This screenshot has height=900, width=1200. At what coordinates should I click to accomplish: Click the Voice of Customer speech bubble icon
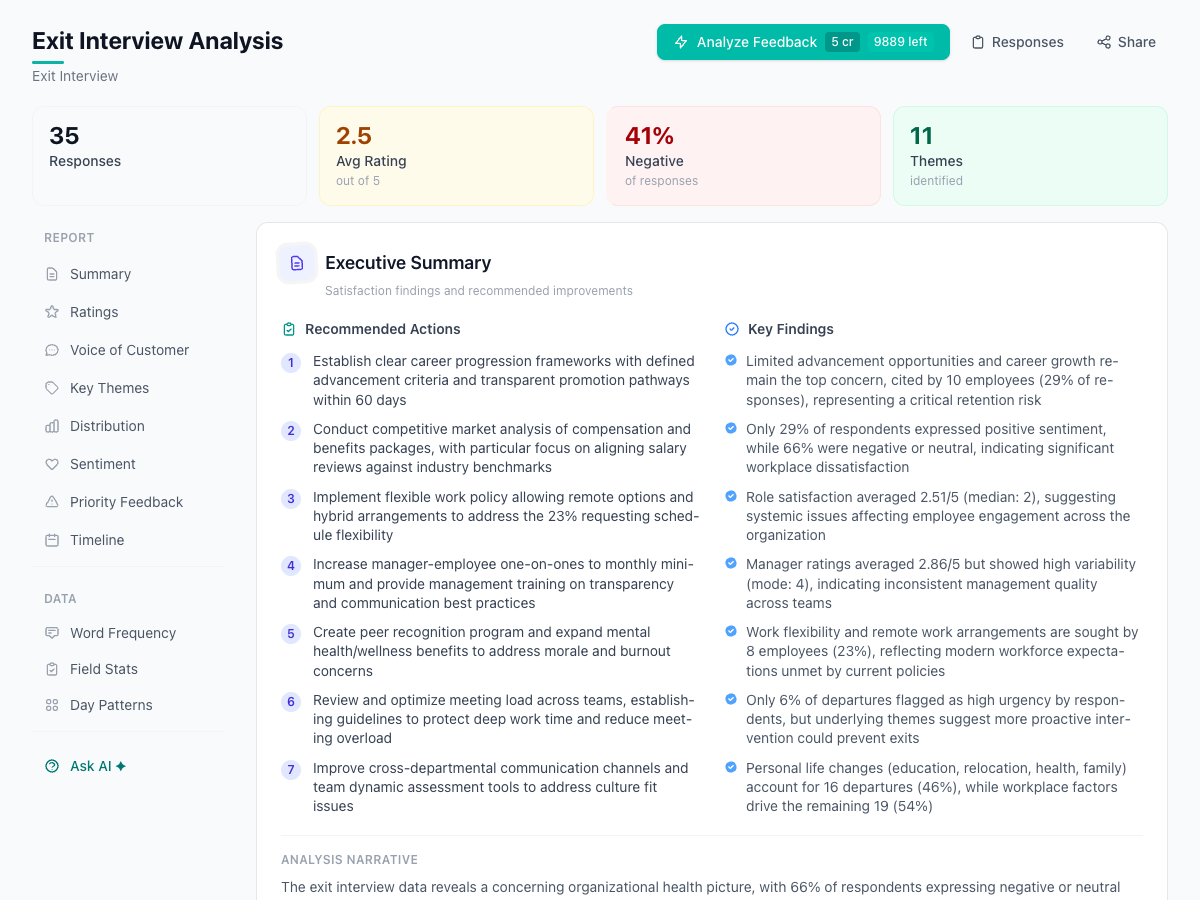(51, 349)
